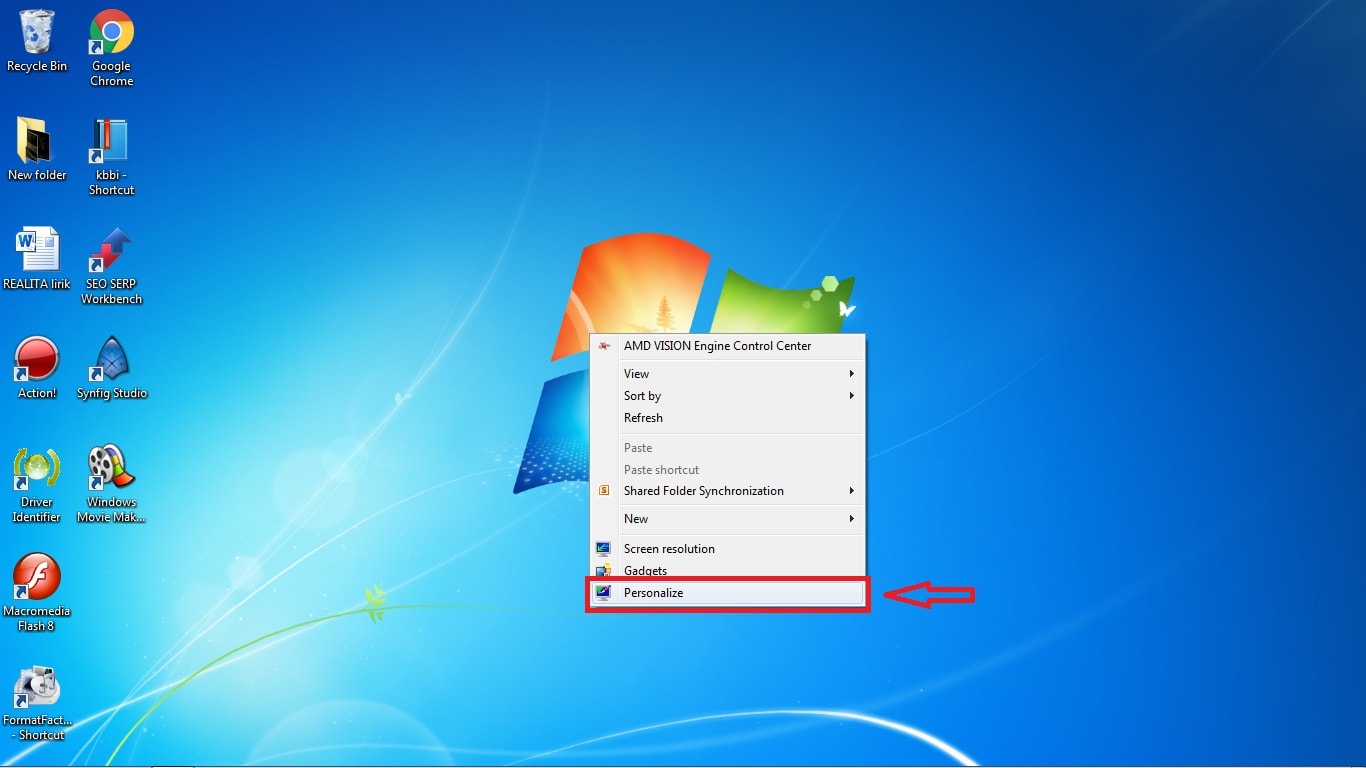Select Personalize in the context menu
The width and height of the screenshot is (1366, 768).
point(727,593)
